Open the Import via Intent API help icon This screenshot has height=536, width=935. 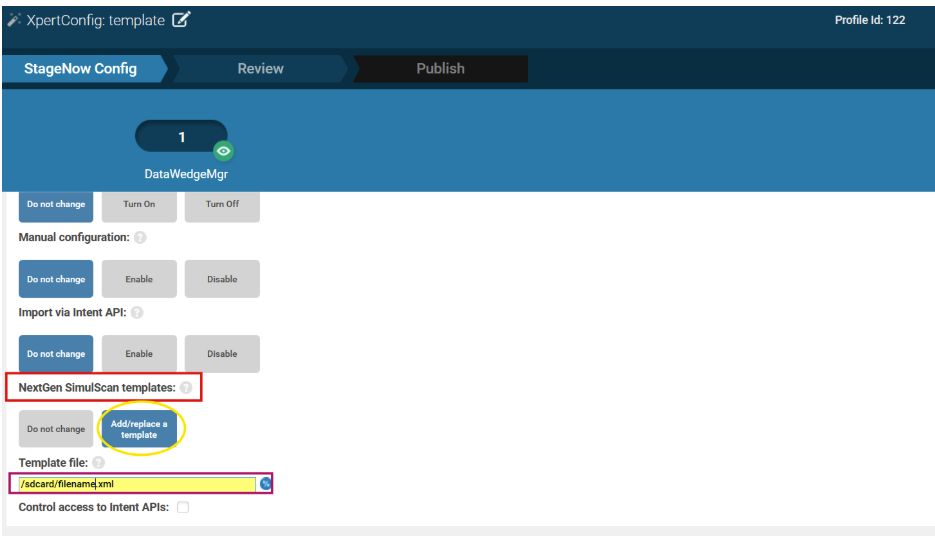[137, 312]
